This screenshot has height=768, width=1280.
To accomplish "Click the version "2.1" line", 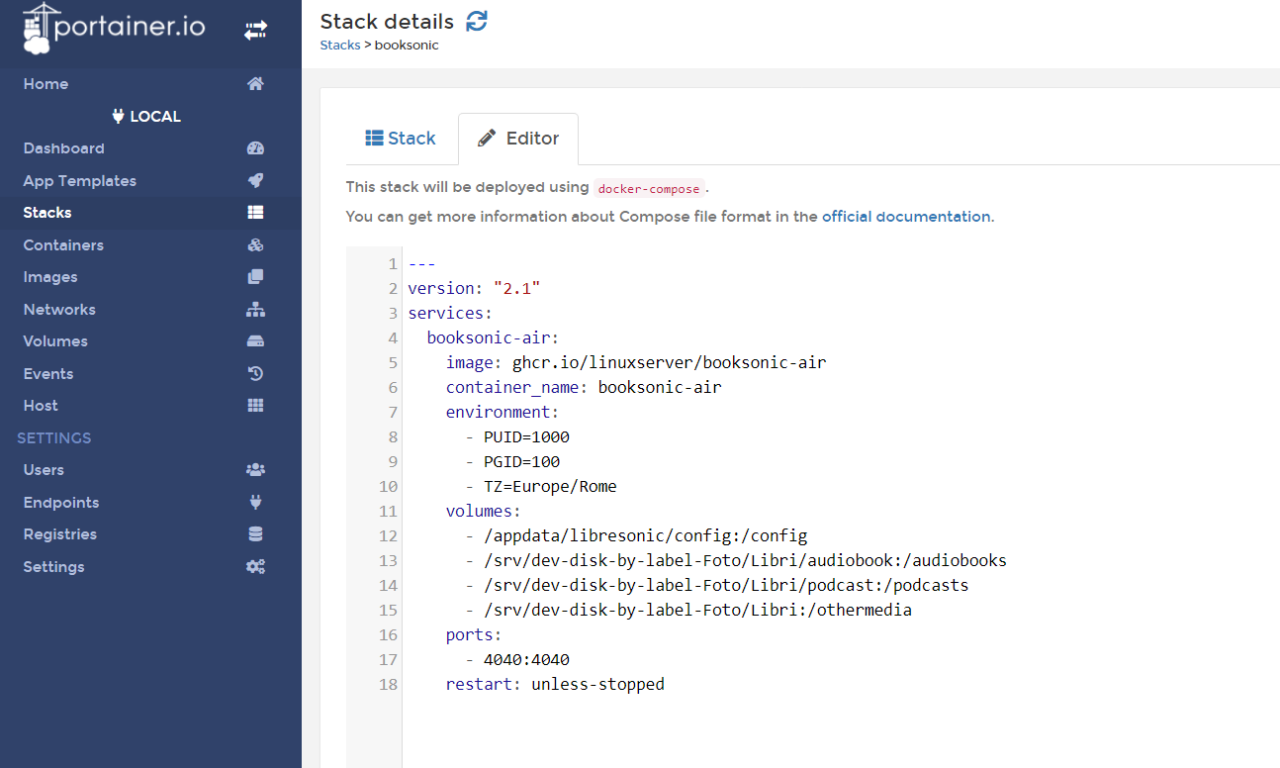I will [474, 288].
